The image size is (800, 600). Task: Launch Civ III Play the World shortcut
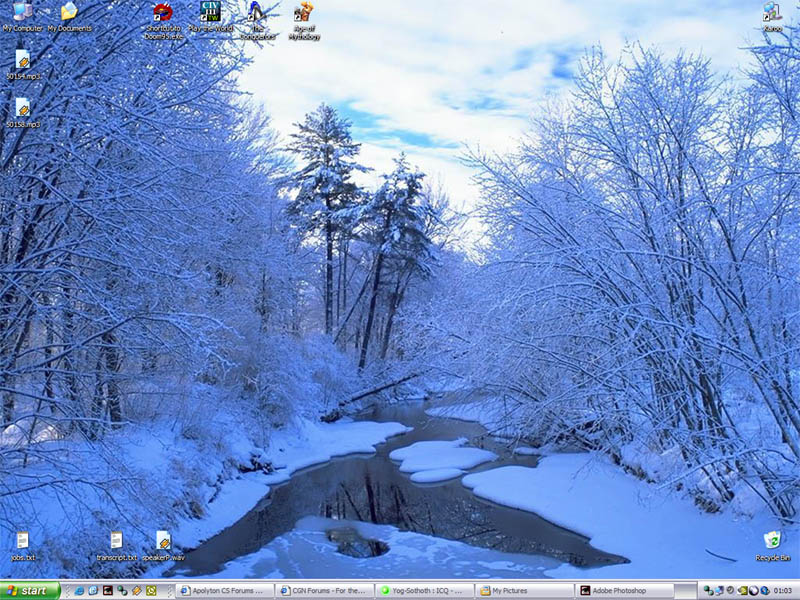pos(210,13)
